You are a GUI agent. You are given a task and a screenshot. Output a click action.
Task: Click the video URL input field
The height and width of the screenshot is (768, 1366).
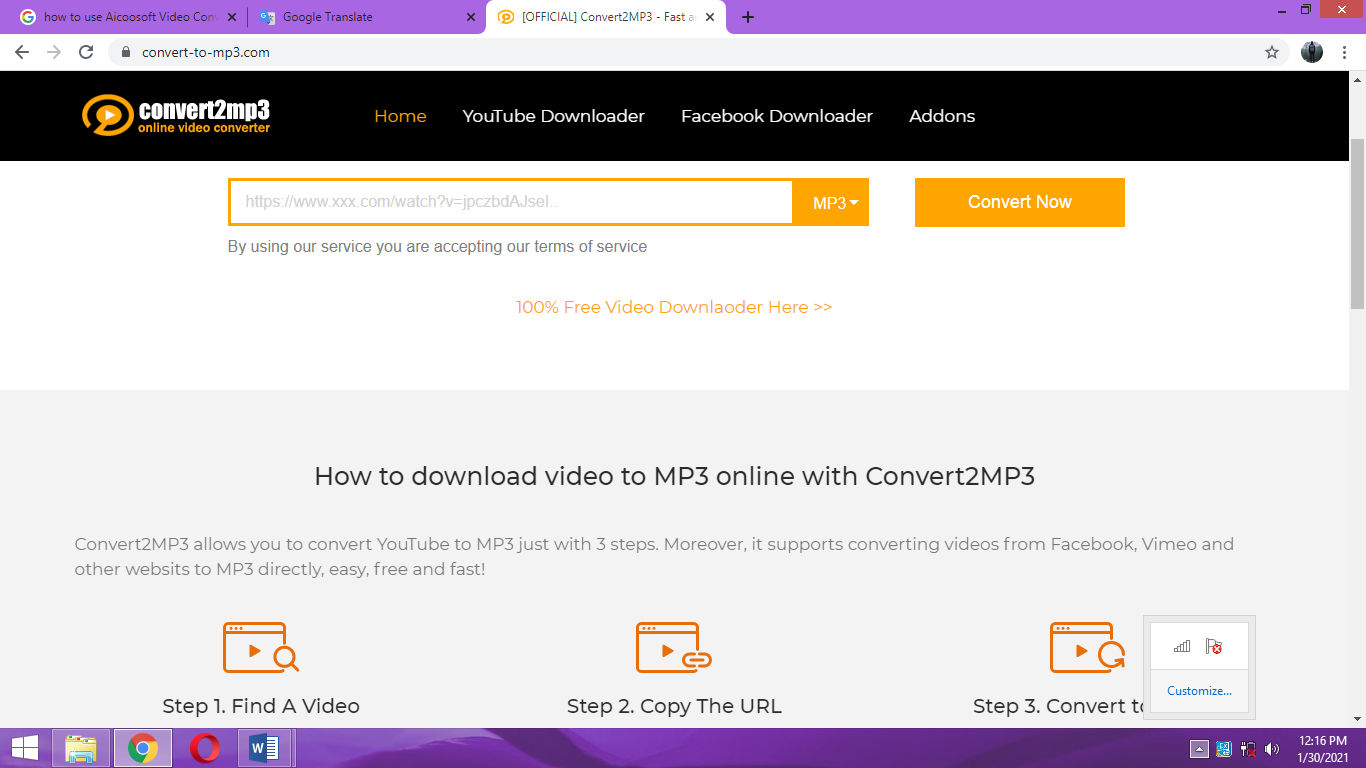pyautogui.click(x=511, y=202)
